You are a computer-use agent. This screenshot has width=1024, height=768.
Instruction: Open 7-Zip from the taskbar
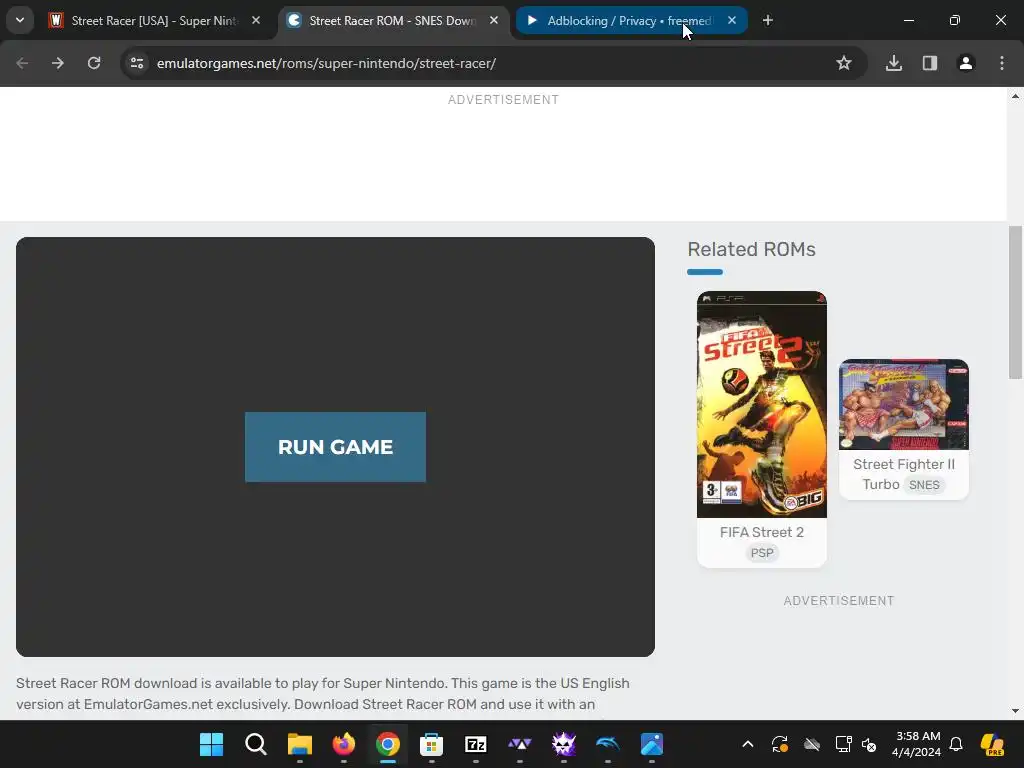[475, 744]
